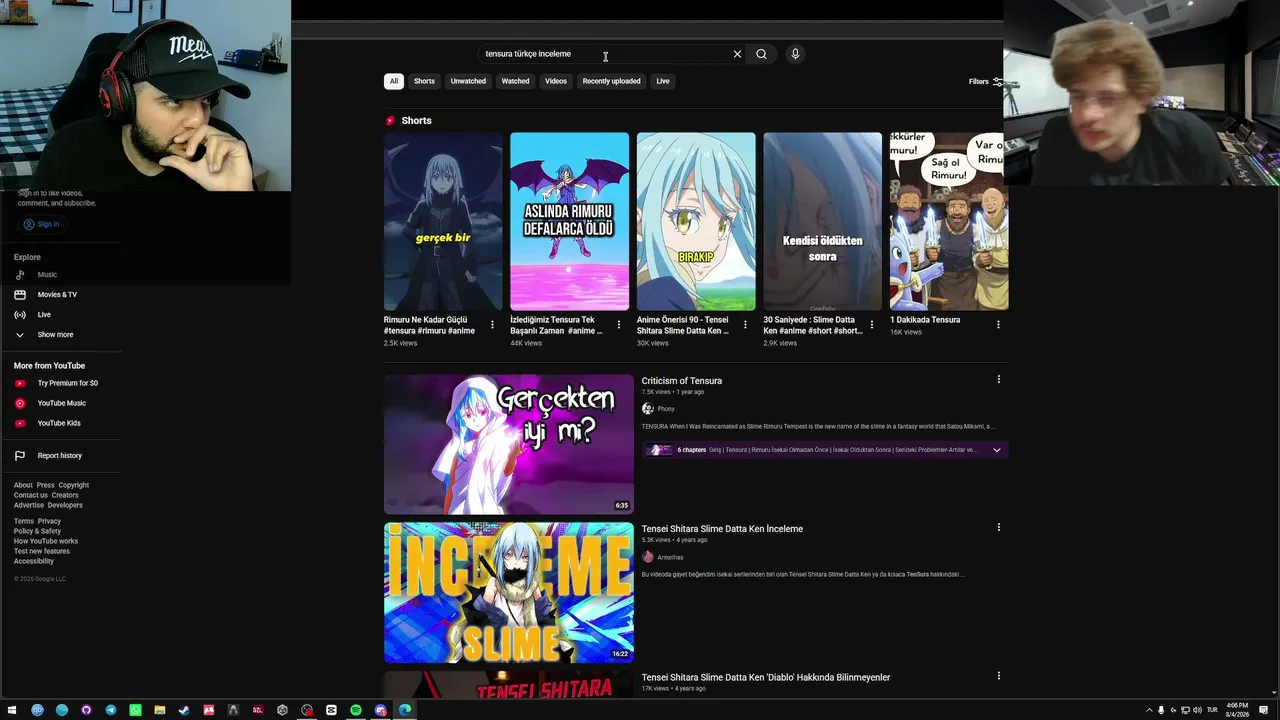Open the 'How YouTube works' footer link
Screen dimensions: 1280x720
click(46, 541)
